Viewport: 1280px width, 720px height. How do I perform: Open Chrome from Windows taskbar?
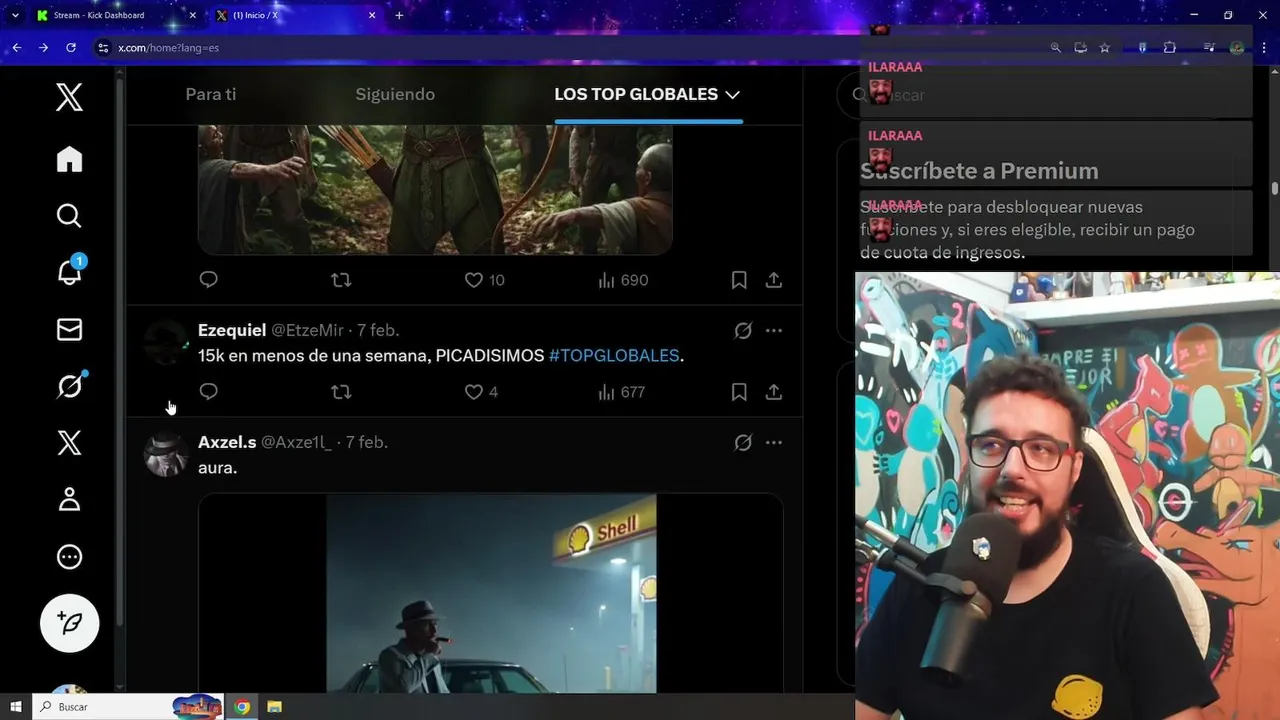coord(242,707)
